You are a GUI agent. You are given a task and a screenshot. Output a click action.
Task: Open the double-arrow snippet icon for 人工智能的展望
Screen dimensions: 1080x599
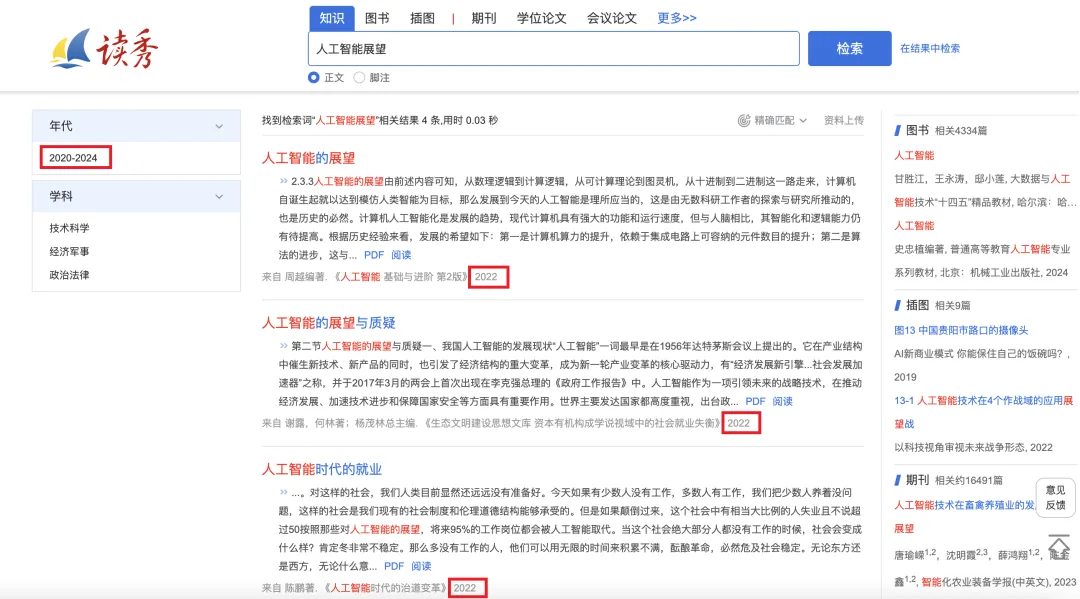coord(283,181)
